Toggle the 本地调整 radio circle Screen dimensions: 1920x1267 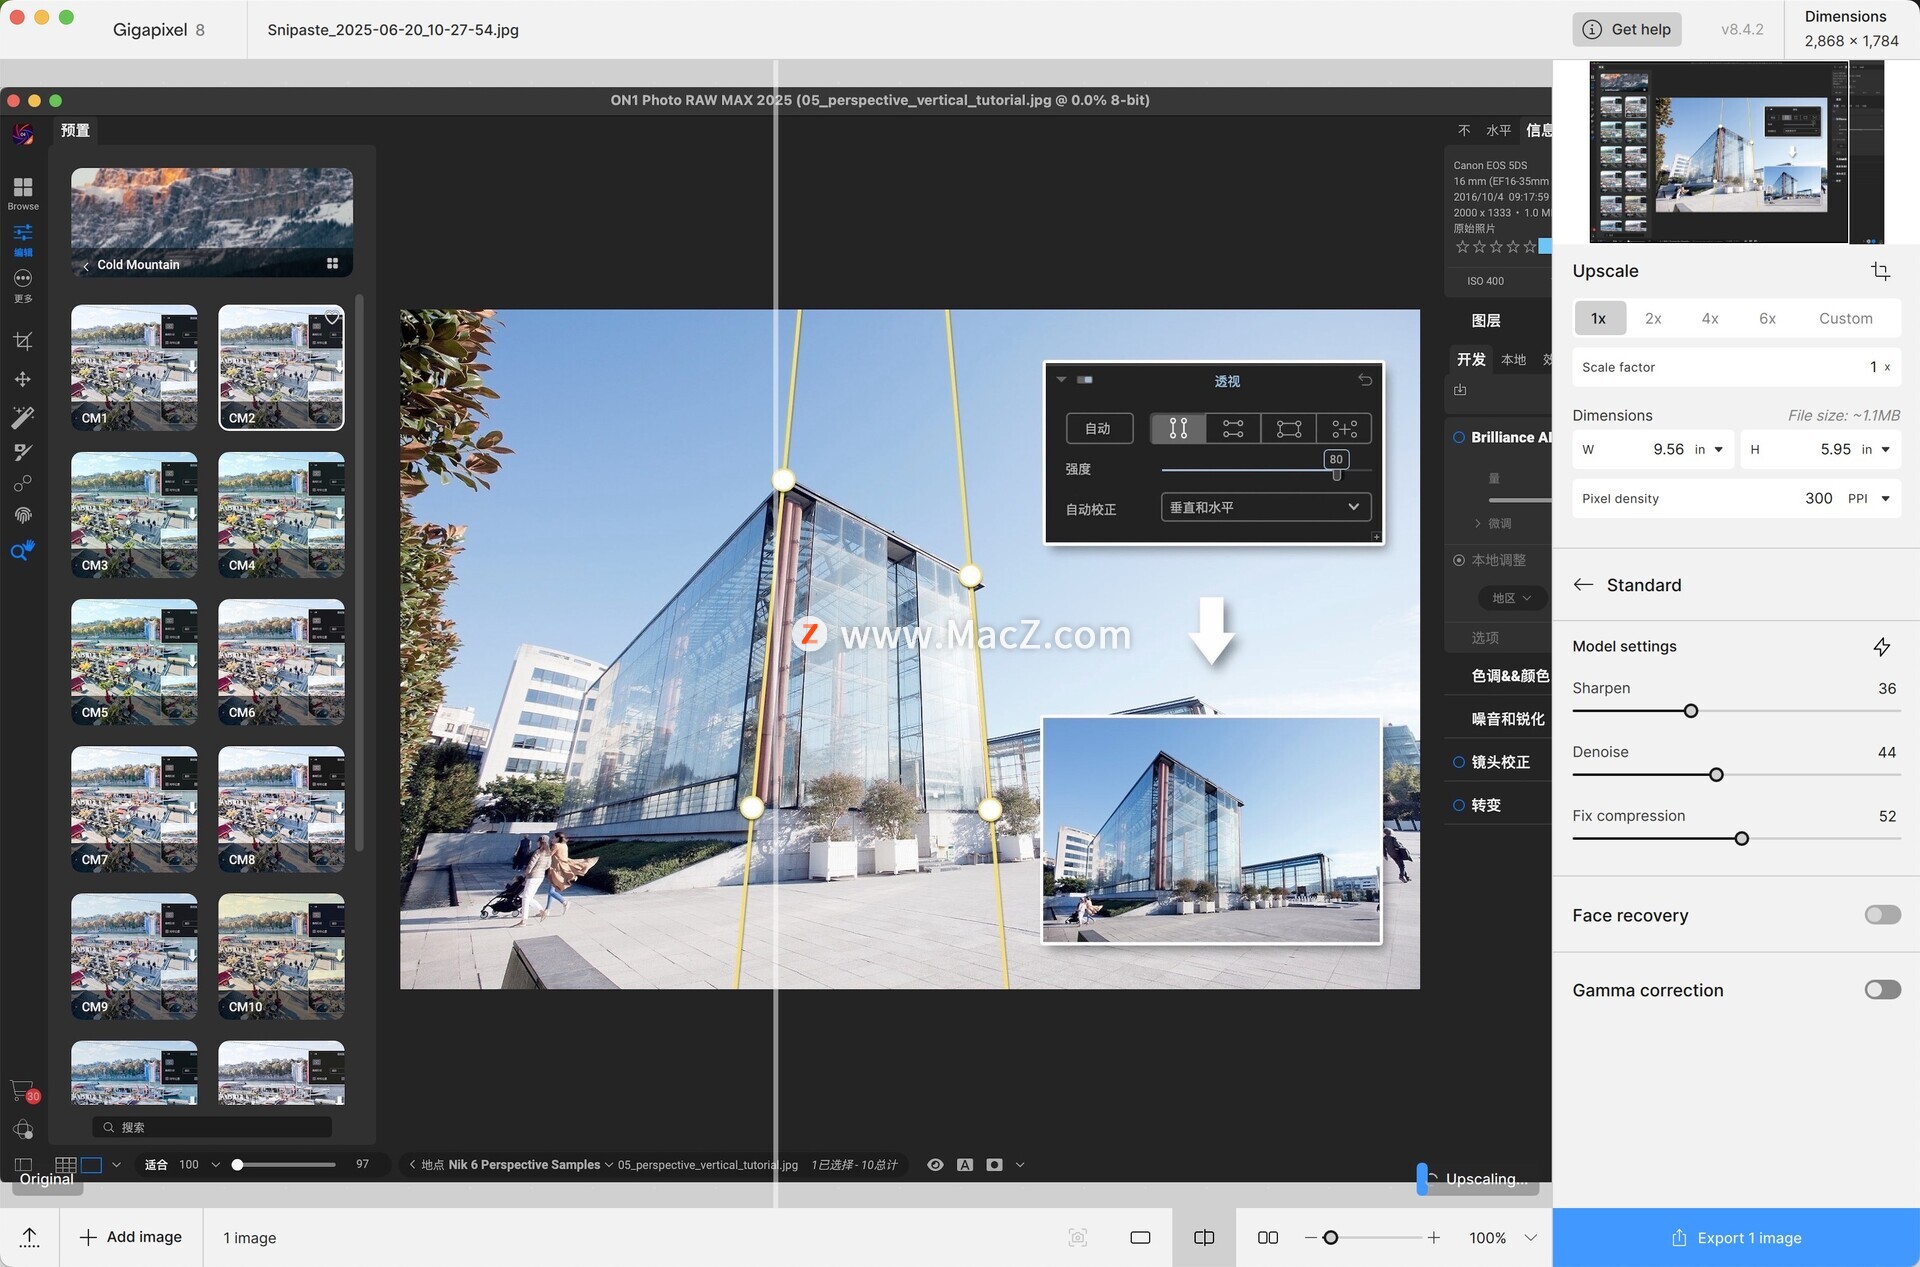1459,560
